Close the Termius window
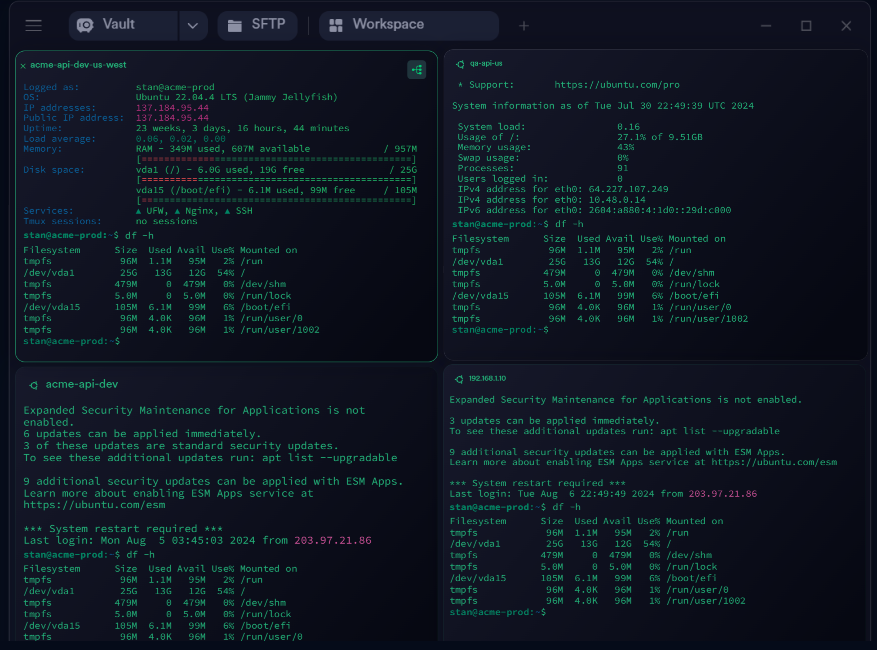 (846, 26)
